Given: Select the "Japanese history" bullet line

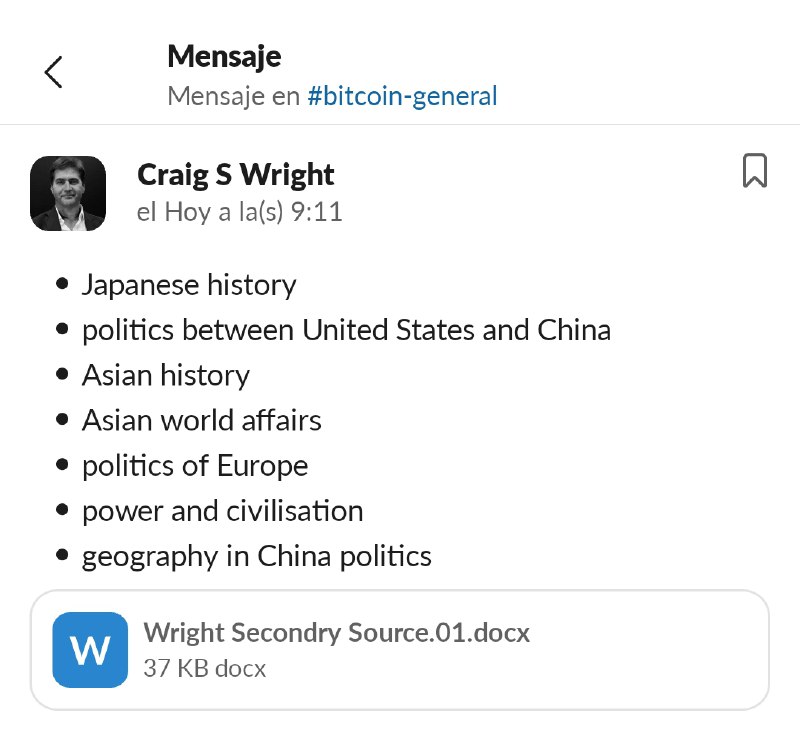Looking at the screenshot, I should coord(189,285).
